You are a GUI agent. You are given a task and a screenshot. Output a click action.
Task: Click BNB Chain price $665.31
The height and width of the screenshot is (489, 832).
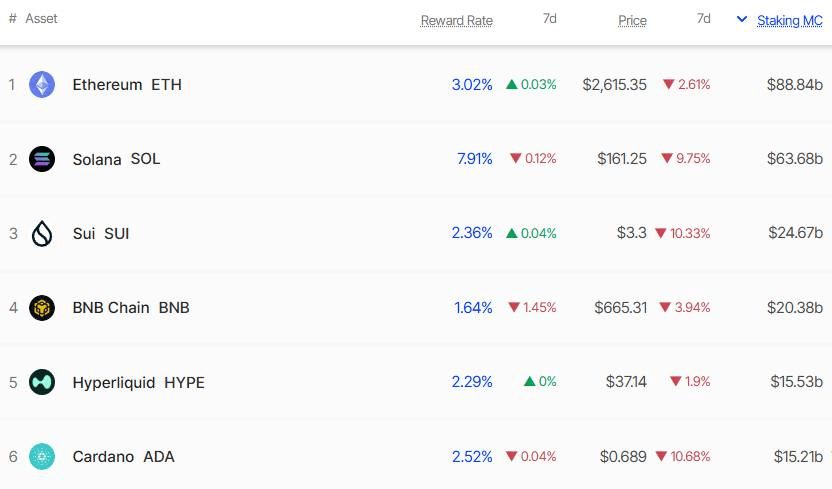pyautogui.click(x=620, y=308)
